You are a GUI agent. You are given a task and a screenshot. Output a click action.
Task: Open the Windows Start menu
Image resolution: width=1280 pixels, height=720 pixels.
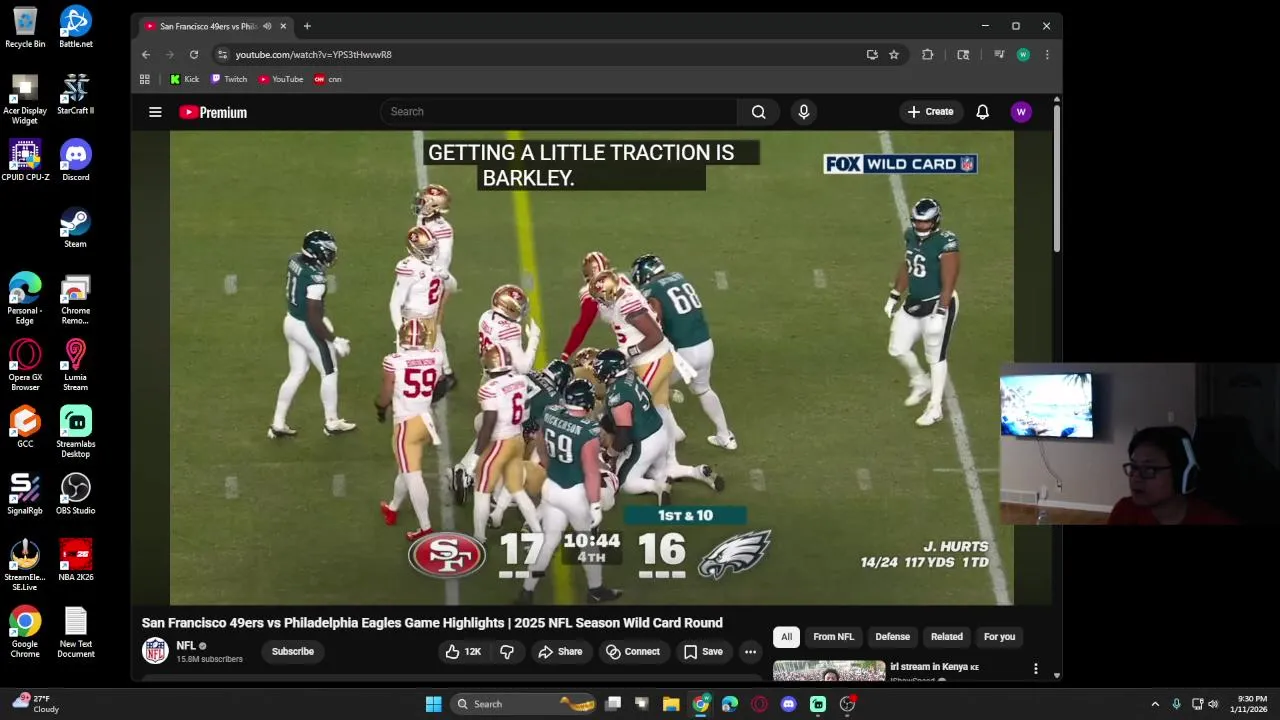(x=433, y=704)
